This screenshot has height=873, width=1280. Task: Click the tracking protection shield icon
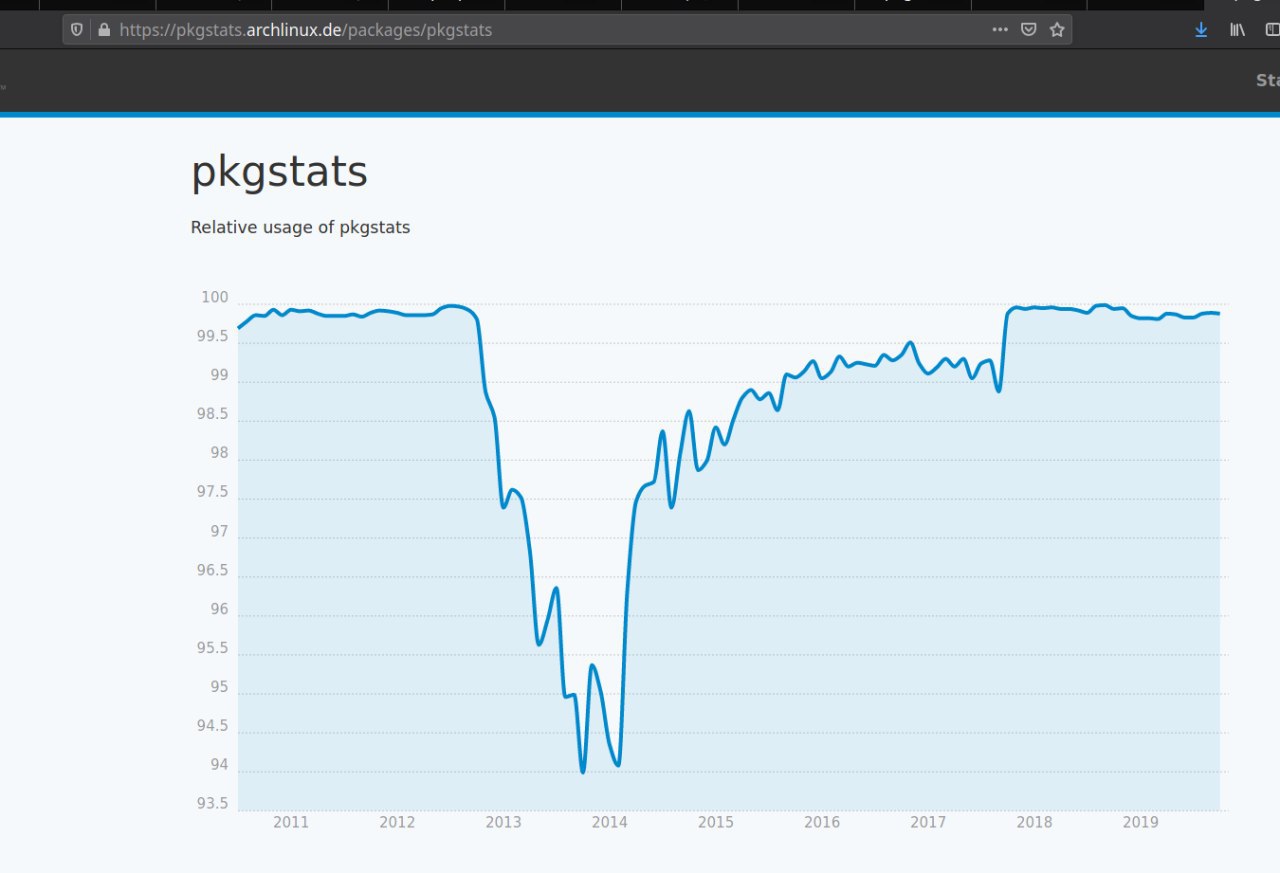coord(77,30)
